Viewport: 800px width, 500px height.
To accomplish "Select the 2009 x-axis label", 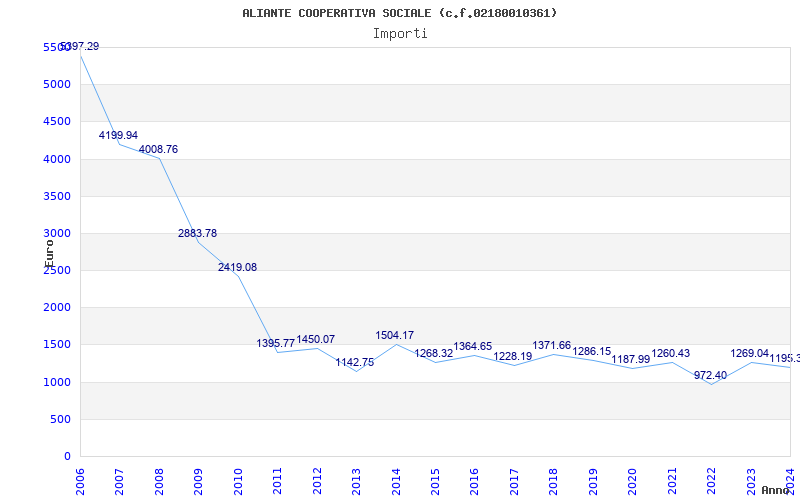I will [x=198, y=481].
